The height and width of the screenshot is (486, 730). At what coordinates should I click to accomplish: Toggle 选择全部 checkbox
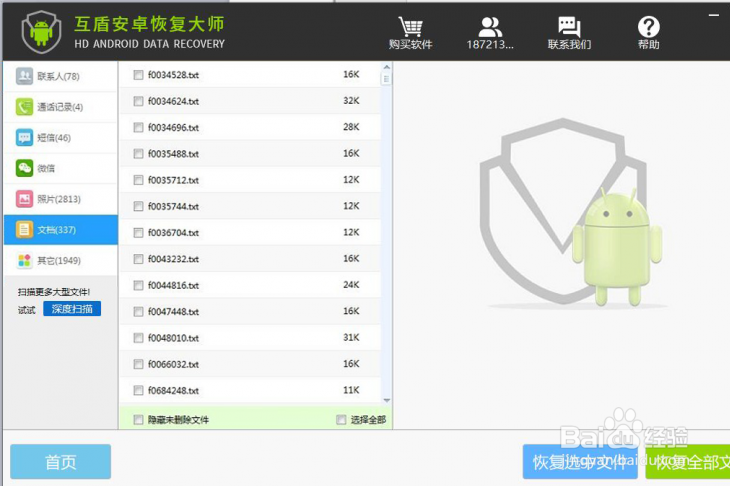tap(341, 420)
